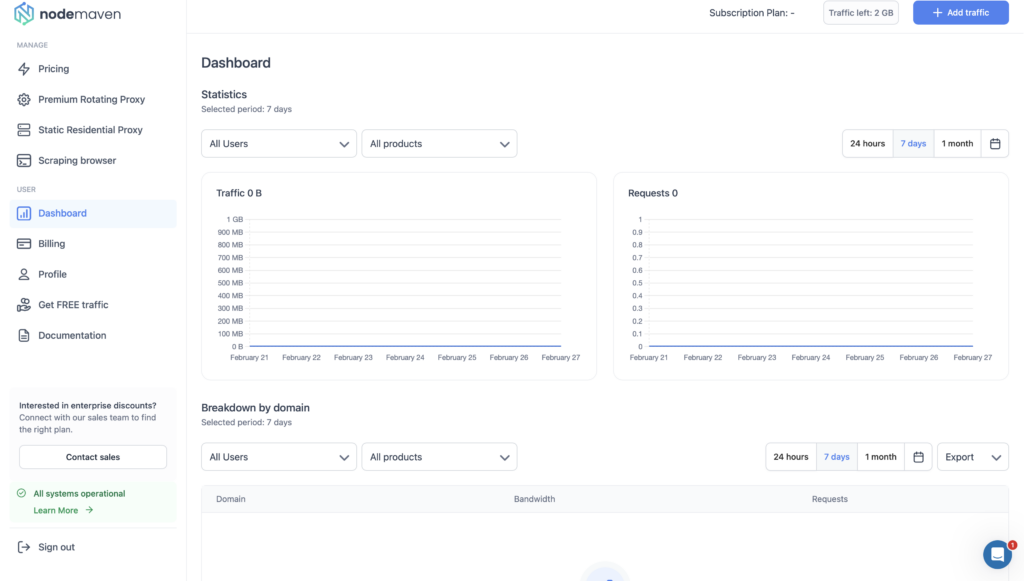The height and width of the screenshot is (581, 1024).
Task: Expand the Breakdown All products dropdown
Action: click(440, 457)
